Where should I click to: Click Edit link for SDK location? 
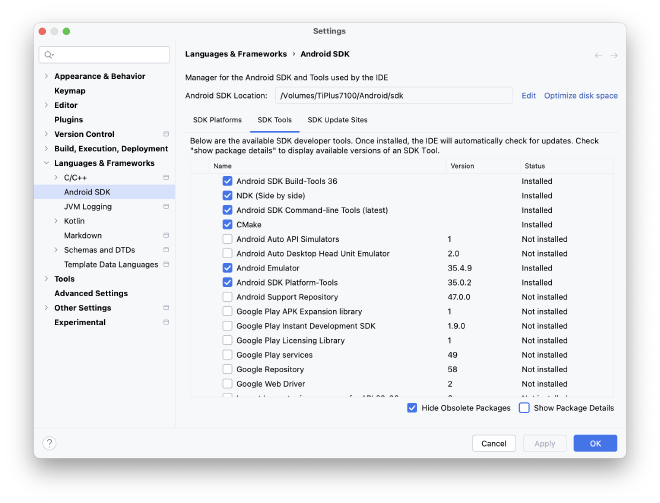coord(528,96)
